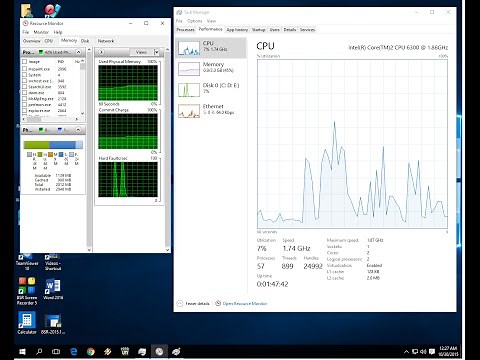This screenshot has width=480, height=360.
Task: Collapse details using the Fewer details arrow icon
Action: click(x=180, y=303)
